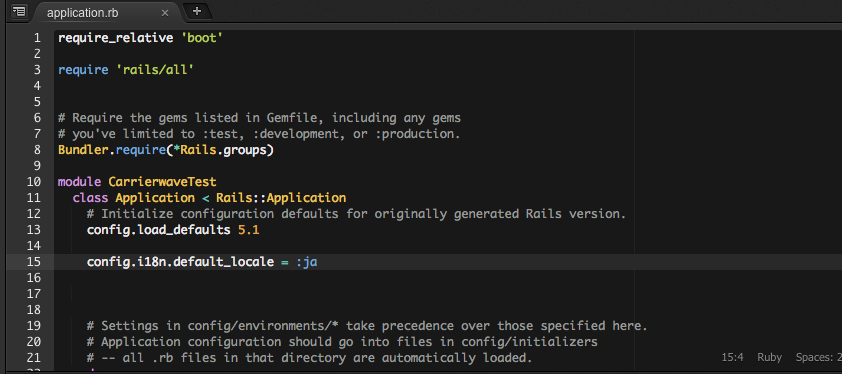Viewport: 842px width, 374px height.
Task: Click comment 'Settings in config/environments/*' line
Action: tap(367, 326)
